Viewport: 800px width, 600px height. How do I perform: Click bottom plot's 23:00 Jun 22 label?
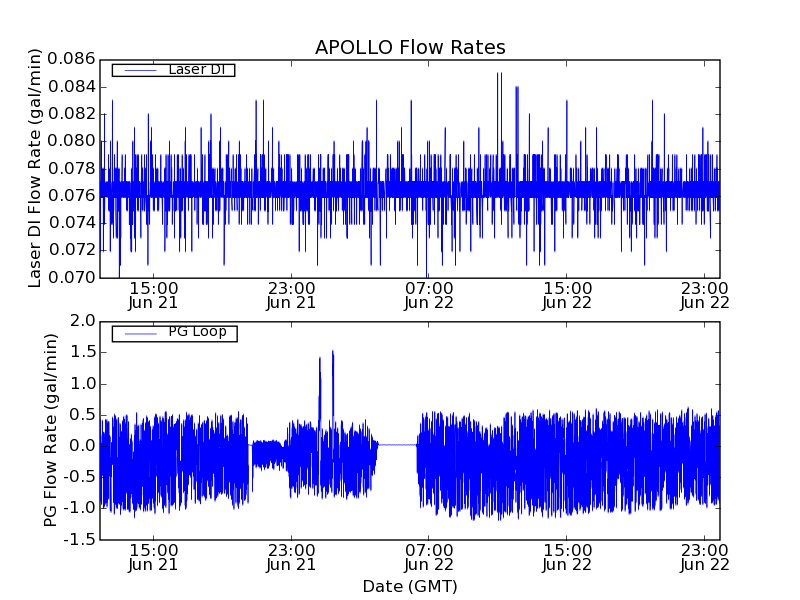(x=705, y=558)
